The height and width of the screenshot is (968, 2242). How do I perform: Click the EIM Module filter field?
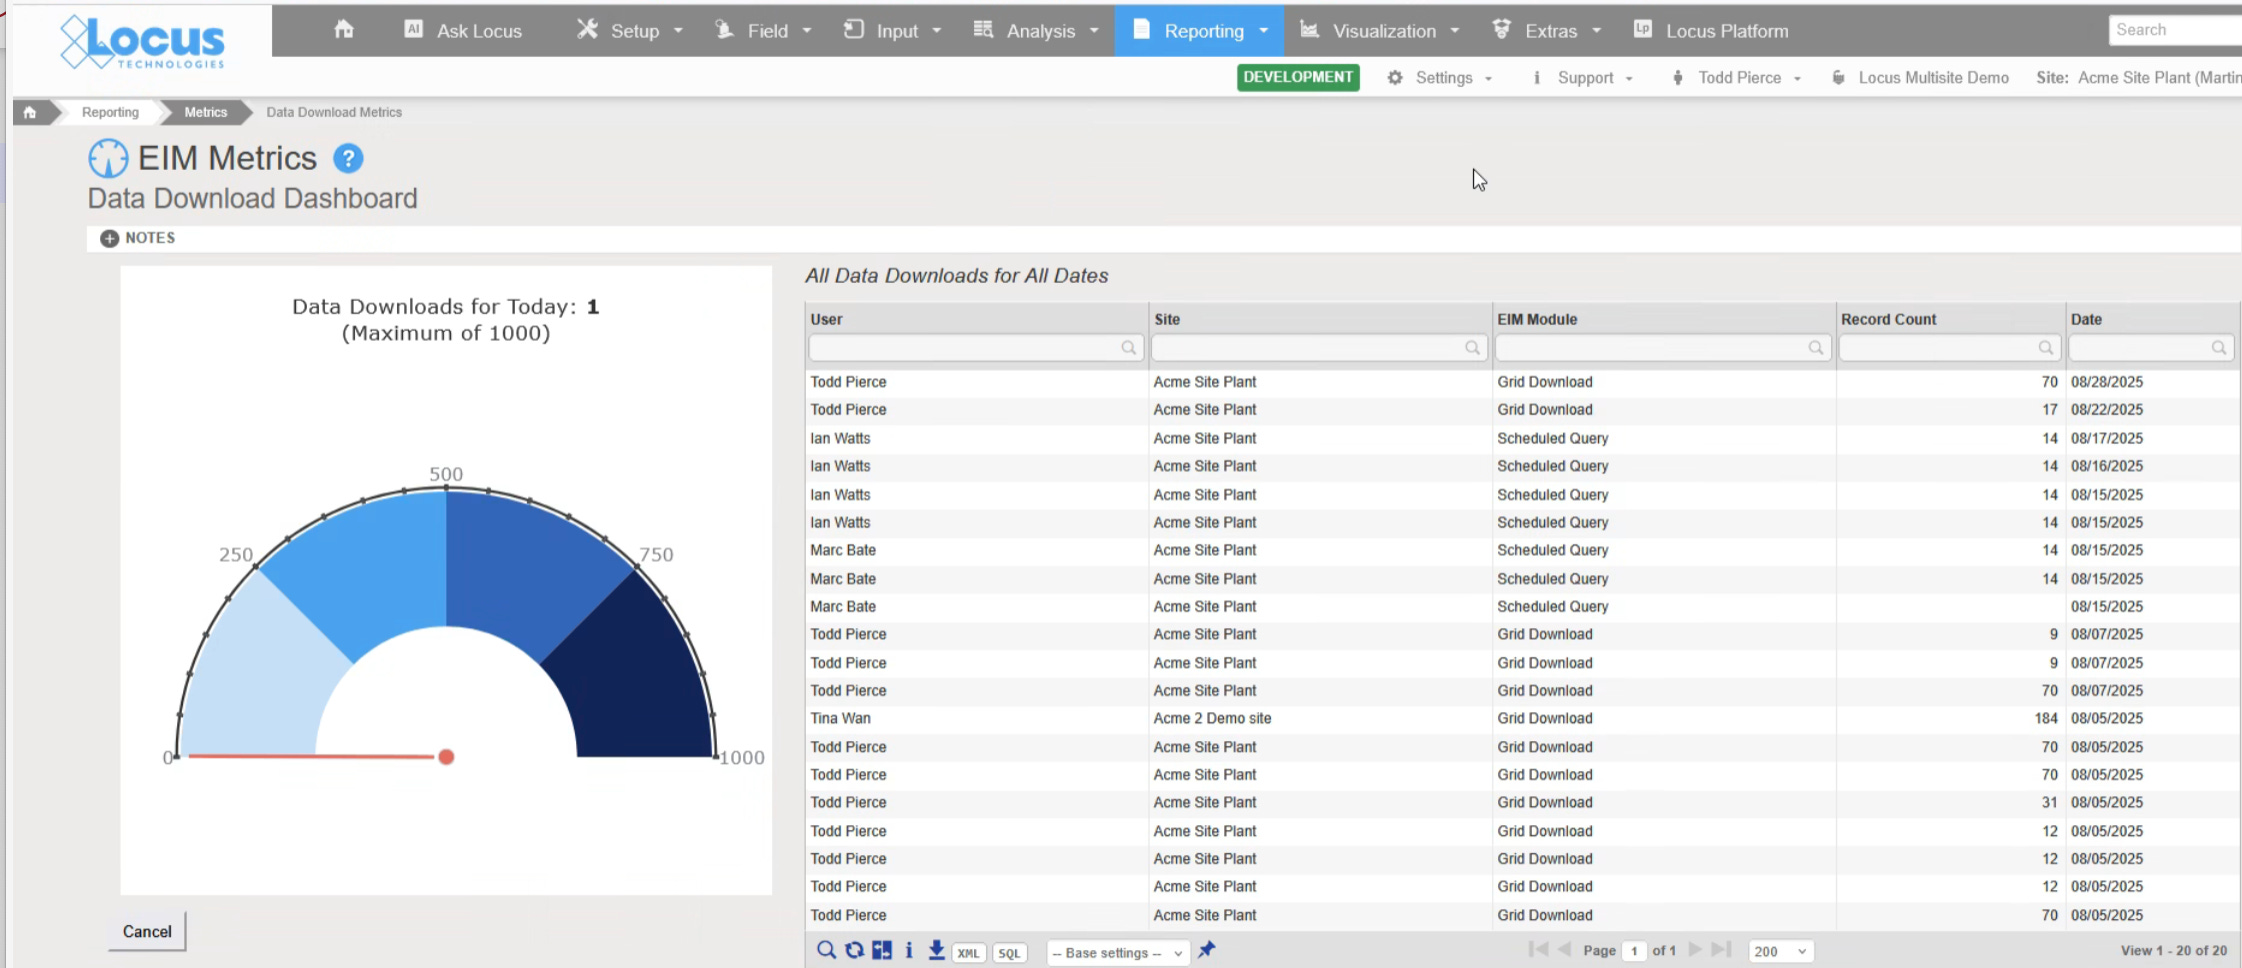(x=1655, y=348)
